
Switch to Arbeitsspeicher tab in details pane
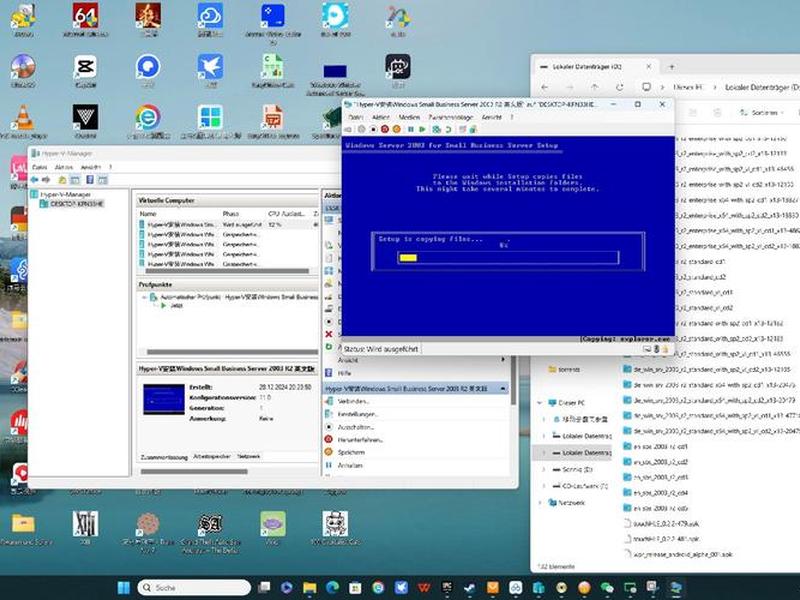click(212, 457)
